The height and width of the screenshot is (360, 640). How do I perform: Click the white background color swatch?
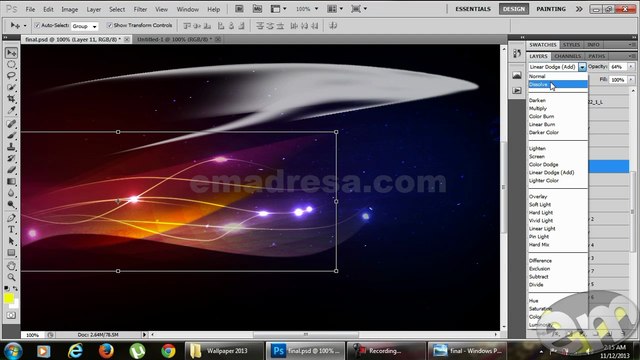point(15,305)
